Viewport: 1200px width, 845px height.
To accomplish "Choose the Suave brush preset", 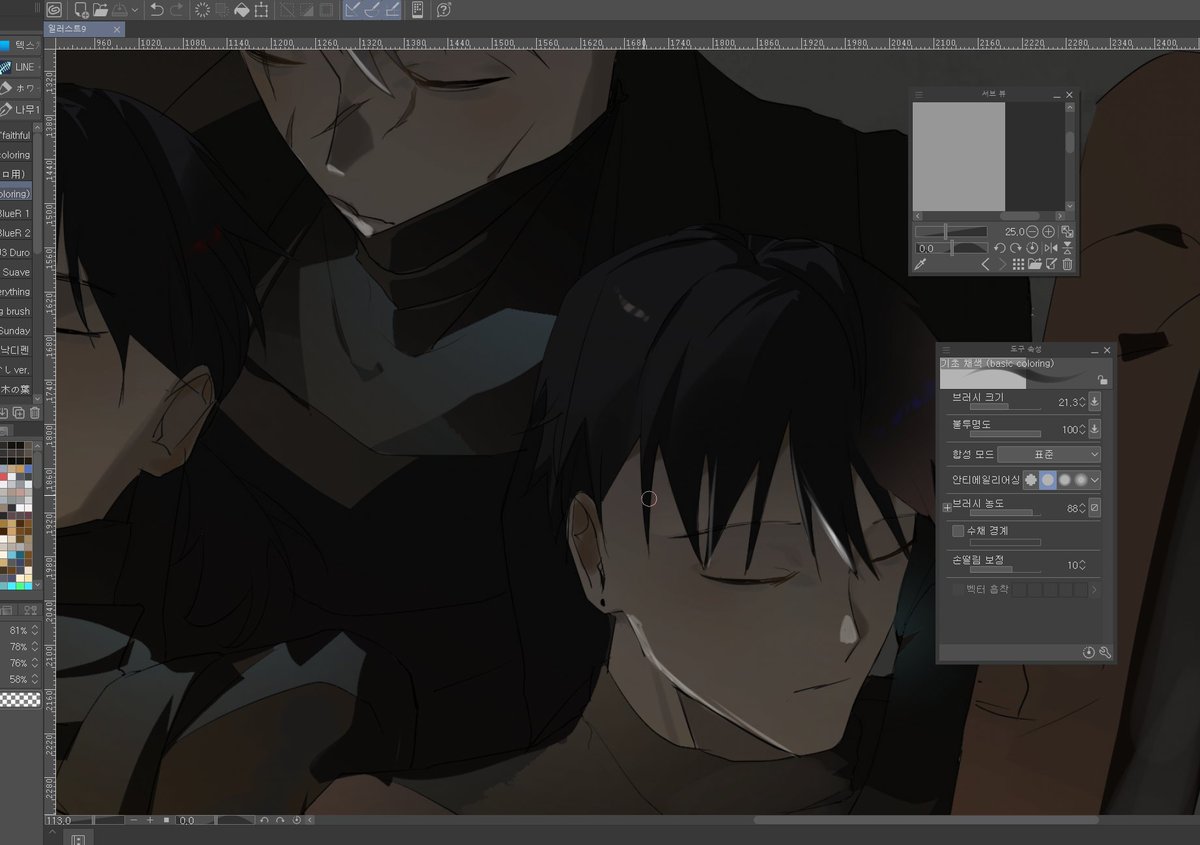I will tap(16, 272).
